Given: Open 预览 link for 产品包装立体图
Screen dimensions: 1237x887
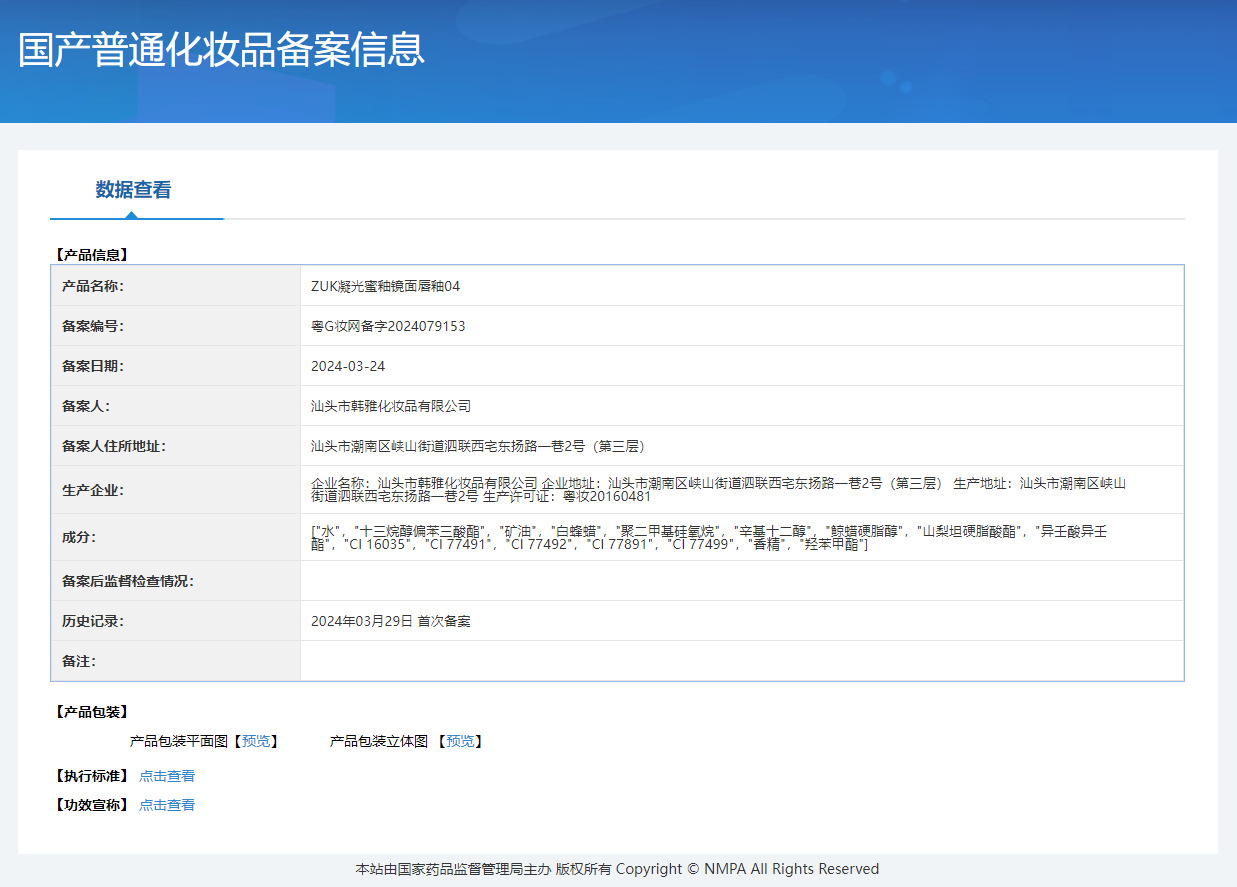Looking at the screenshot, I should (x=460, y=741).
